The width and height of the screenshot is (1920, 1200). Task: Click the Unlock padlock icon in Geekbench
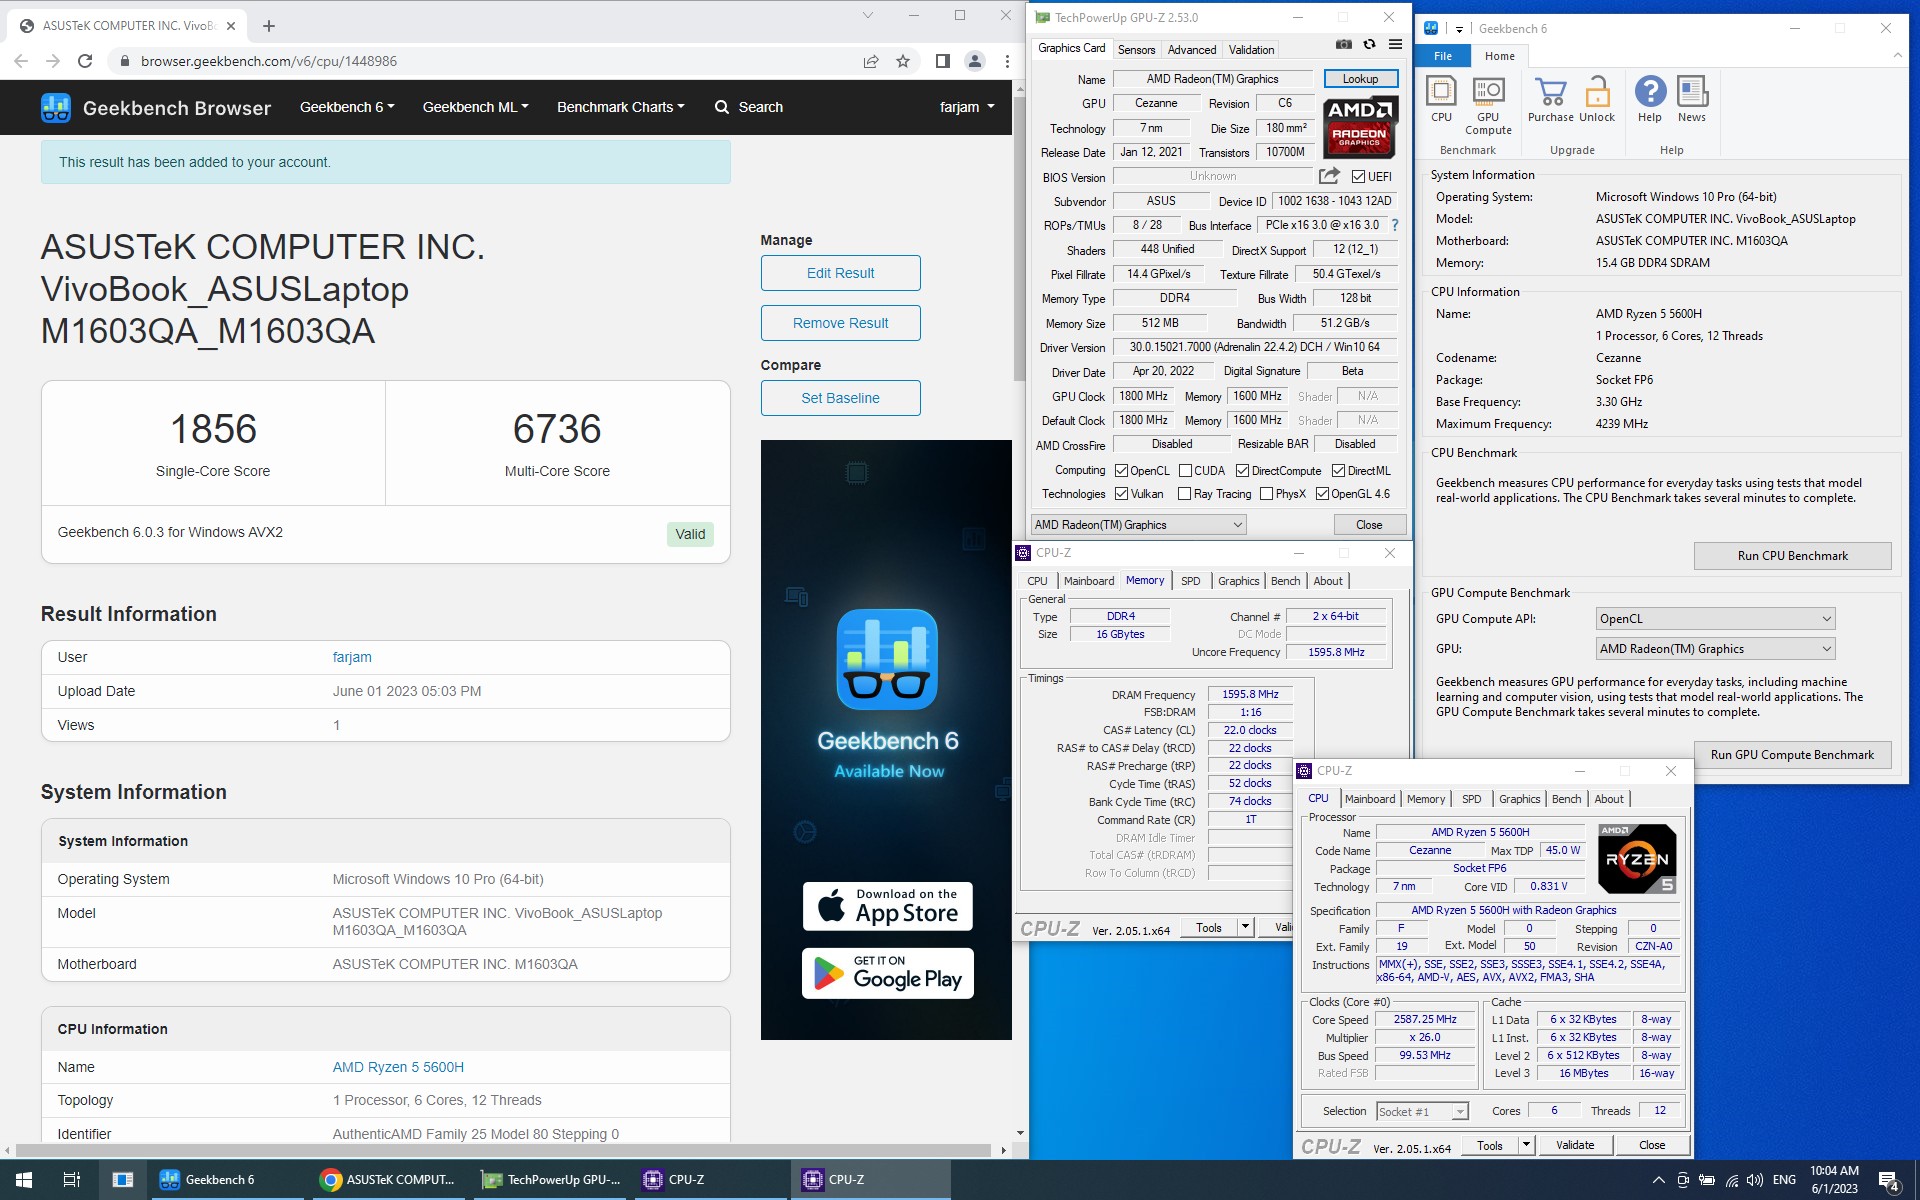(1597, 100)
